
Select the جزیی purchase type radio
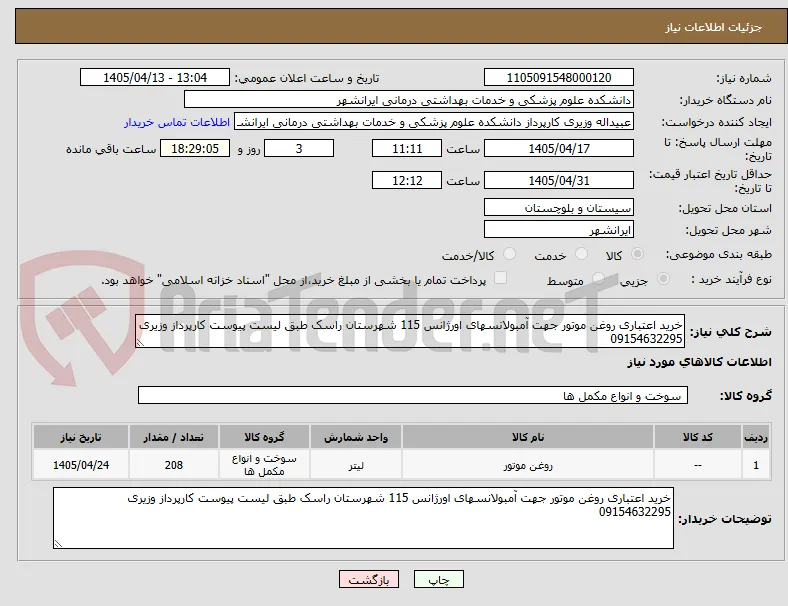click(663, 279)
